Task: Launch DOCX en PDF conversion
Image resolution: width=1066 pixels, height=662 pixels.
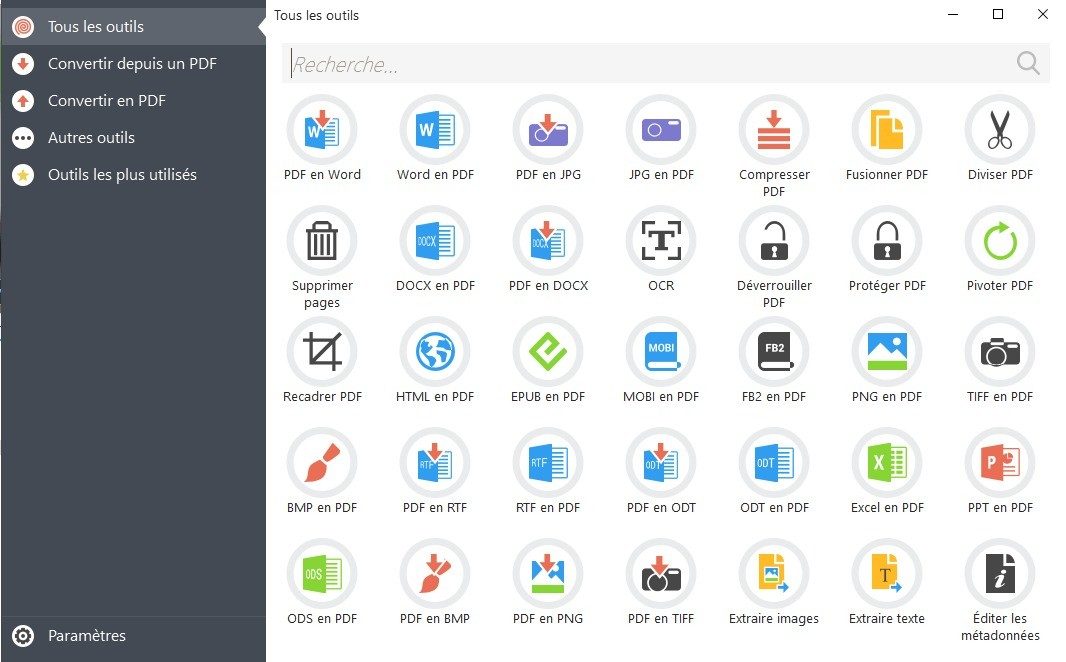Action: 435,241
